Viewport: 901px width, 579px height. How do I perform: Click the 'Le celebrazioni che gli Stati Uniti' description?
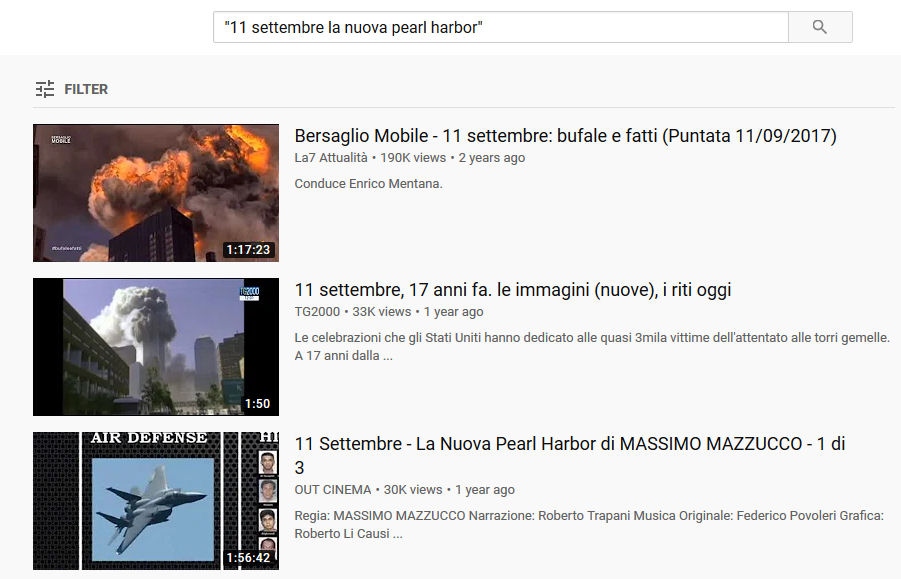(590, 338)
